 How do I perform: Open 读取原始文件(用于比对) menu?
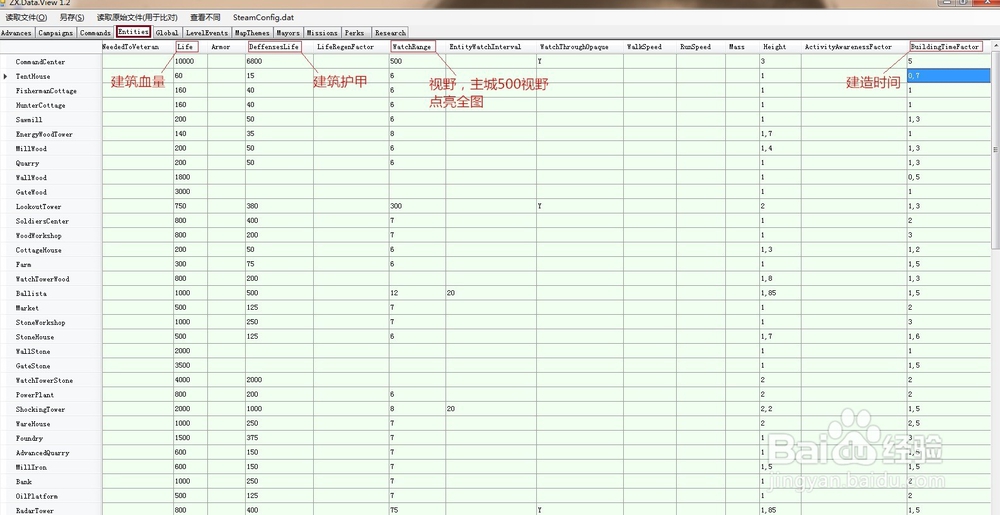click(x=137, y=18)
